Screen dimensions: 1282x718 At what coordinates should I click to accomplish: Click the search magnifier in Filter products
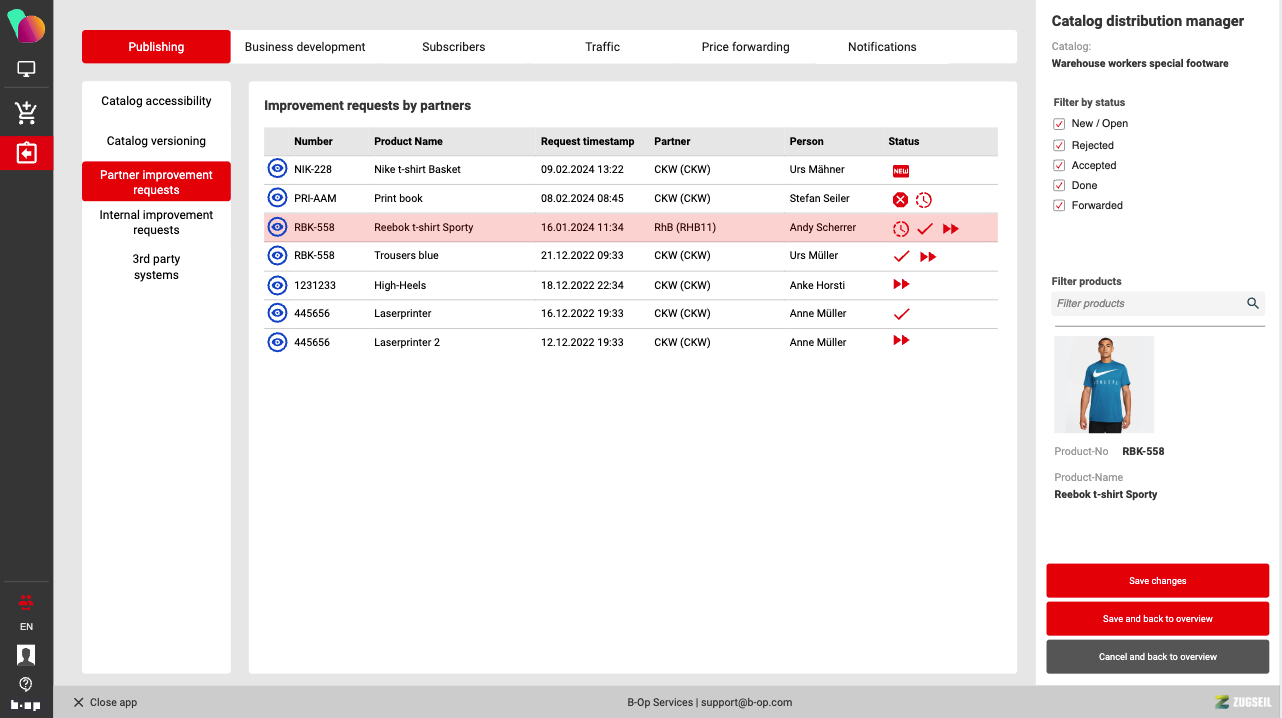1252,303
